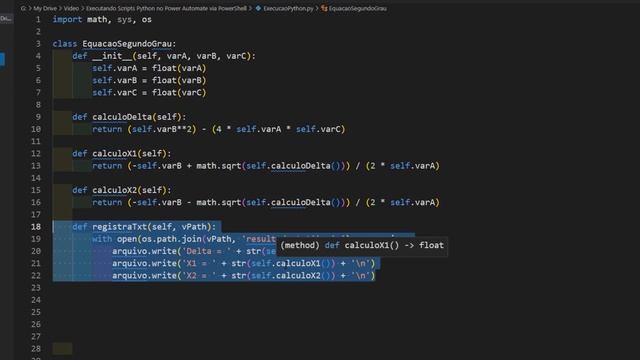This screenshot has width=640, height=360.
Task: Open the 'Video' breadcrumb segment
Action: (x=71, y=8)
